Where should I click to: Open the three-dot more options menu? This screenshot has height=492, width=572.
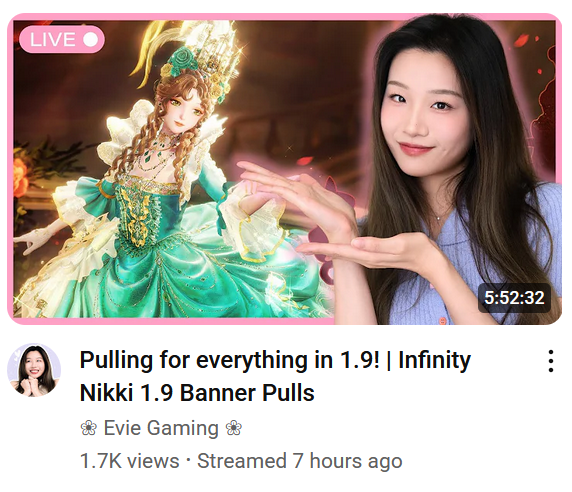551,361
